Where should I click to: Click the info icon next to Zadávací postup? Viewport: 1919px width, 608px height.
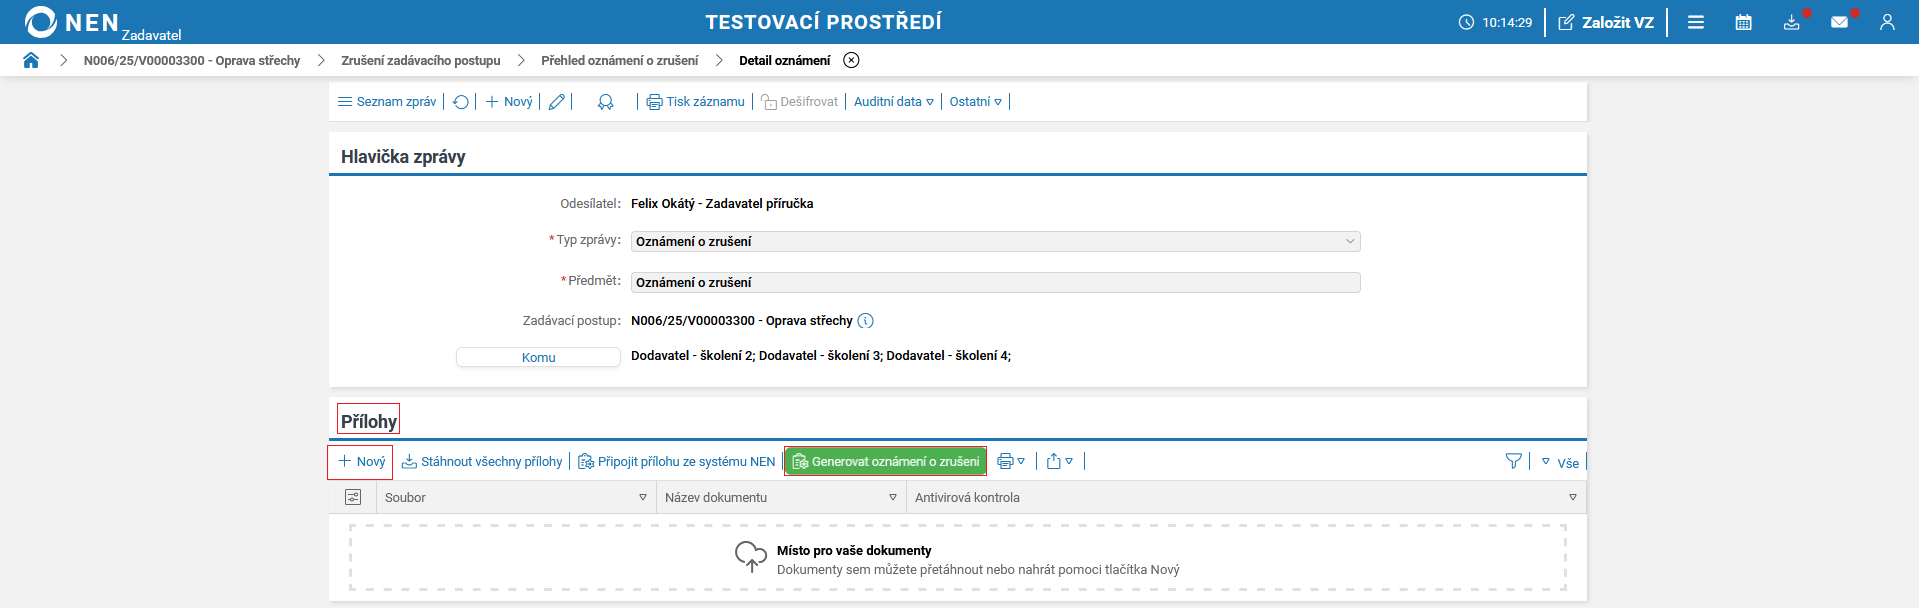(866, 321)
